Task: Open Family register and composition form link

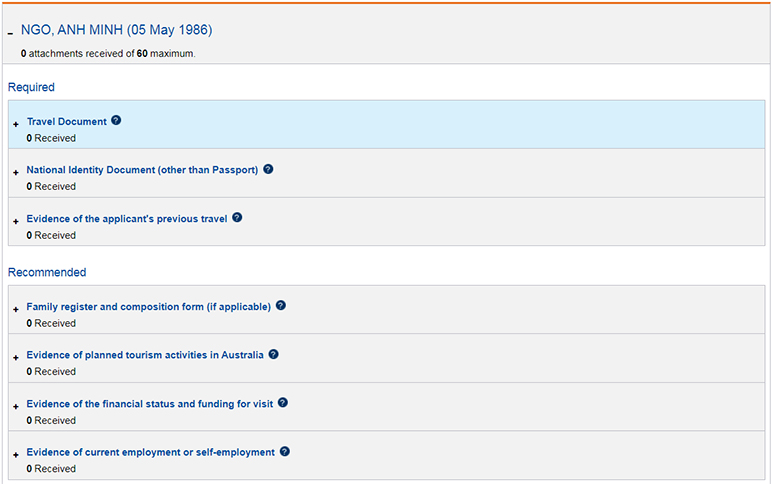Action: click(x=149, y=307)
